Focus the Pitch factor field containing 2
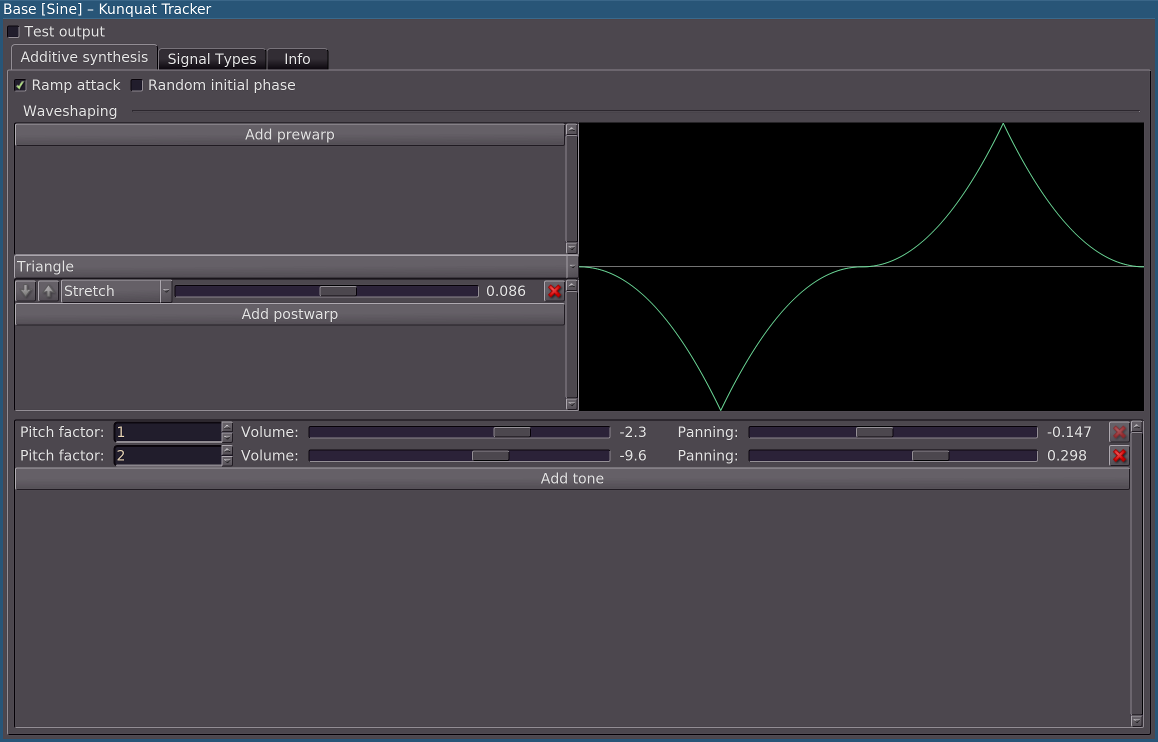 coord(168,456)
